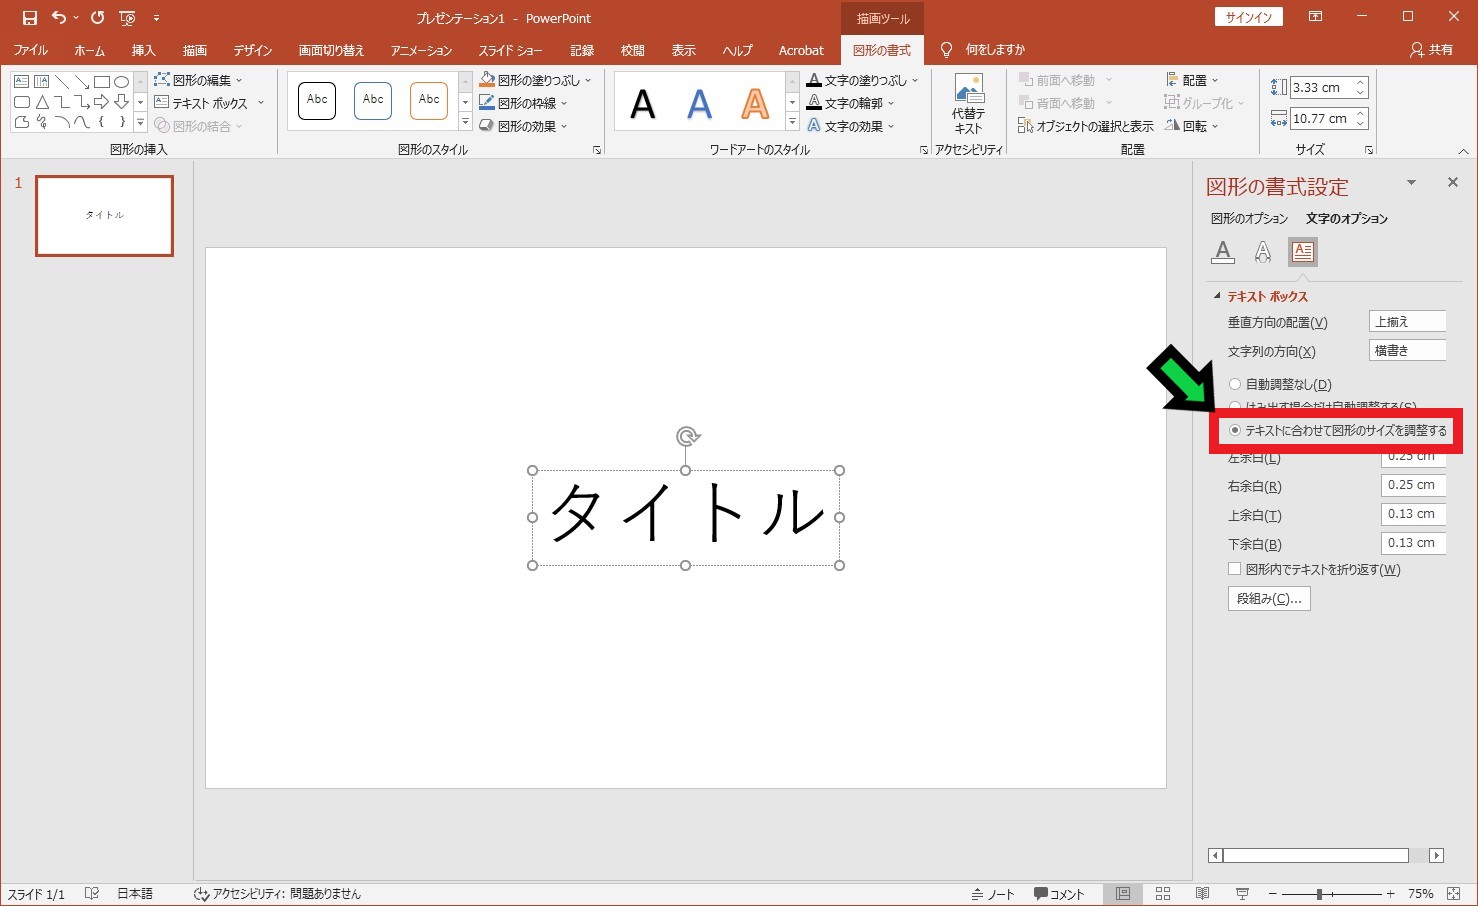Open 文字の輪郭 dropdown

tap(851, 103)
